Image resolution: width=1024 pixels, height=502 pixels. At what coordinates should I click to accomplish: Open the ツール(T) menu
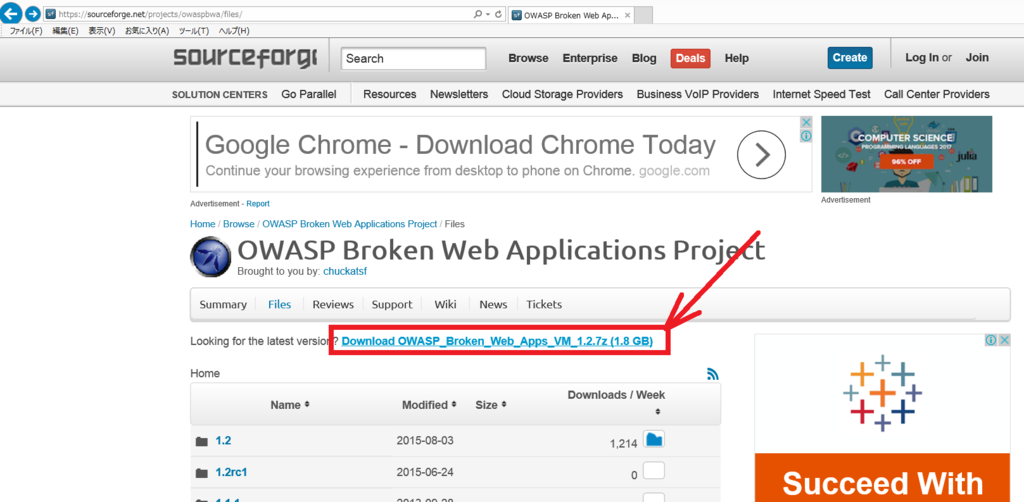point(194,31)
